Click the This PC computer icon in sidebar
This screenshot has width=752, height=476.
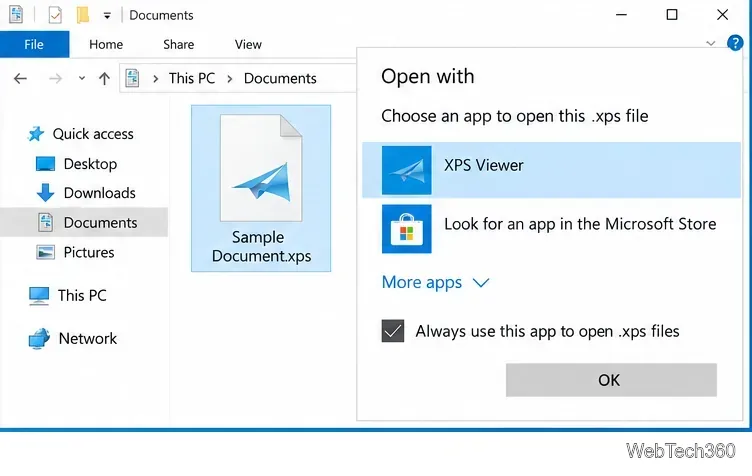[x=39, y=296]
